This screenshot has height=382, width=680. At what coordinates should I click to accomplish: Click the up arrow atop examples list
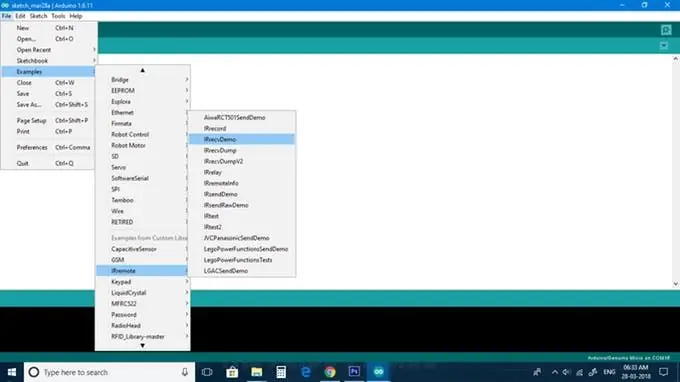point(142,70)
